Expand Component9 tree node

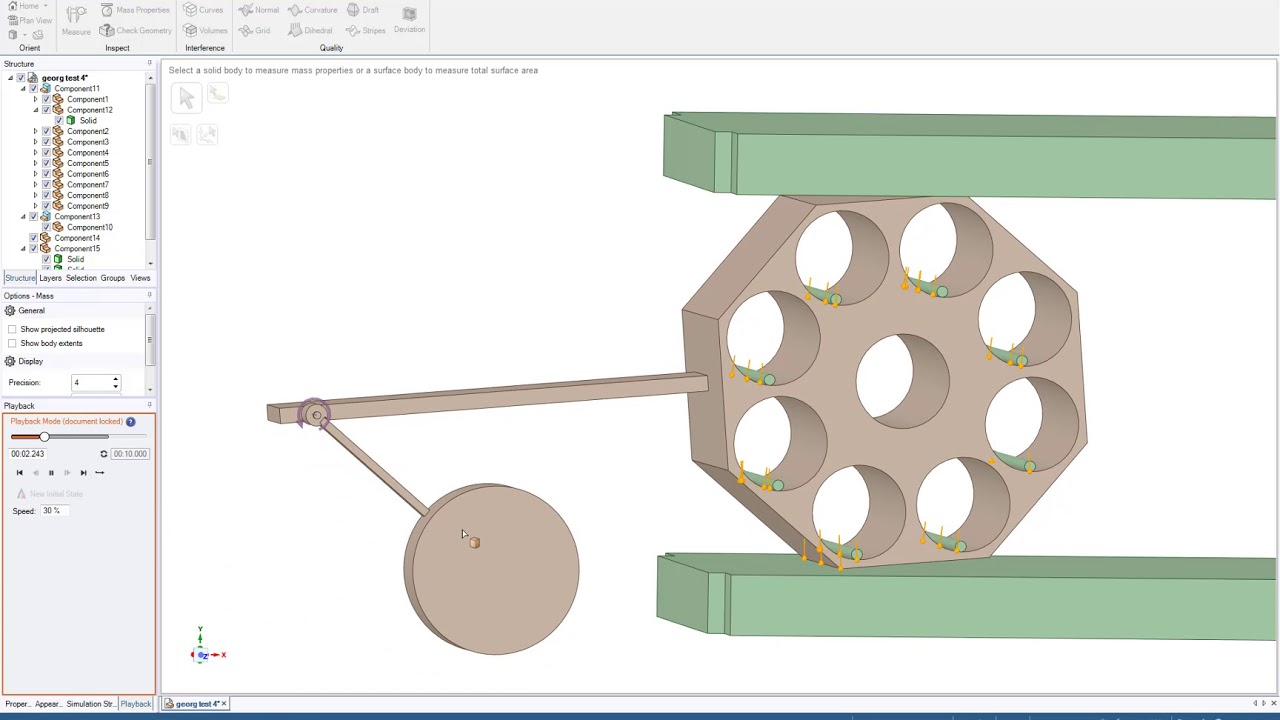(x=35, y=206)
